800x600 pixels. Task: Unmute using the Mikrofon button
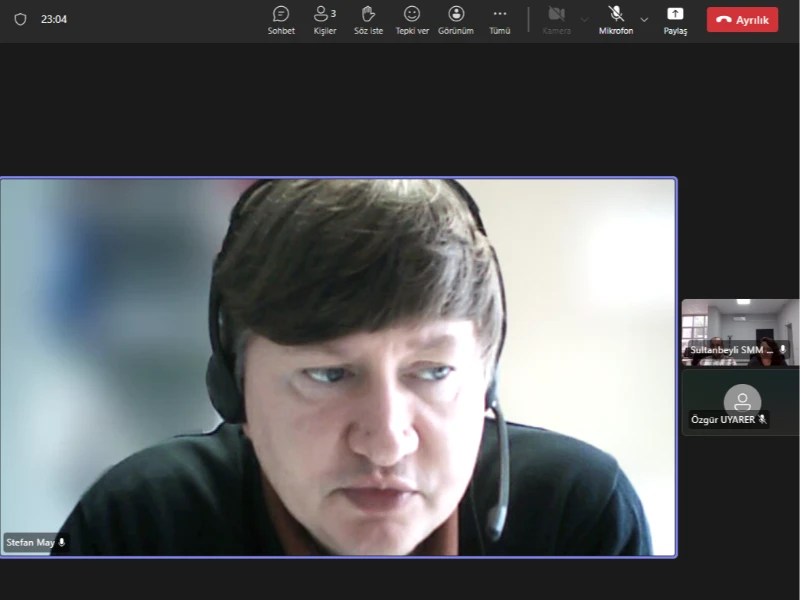[x=616, y=19]
